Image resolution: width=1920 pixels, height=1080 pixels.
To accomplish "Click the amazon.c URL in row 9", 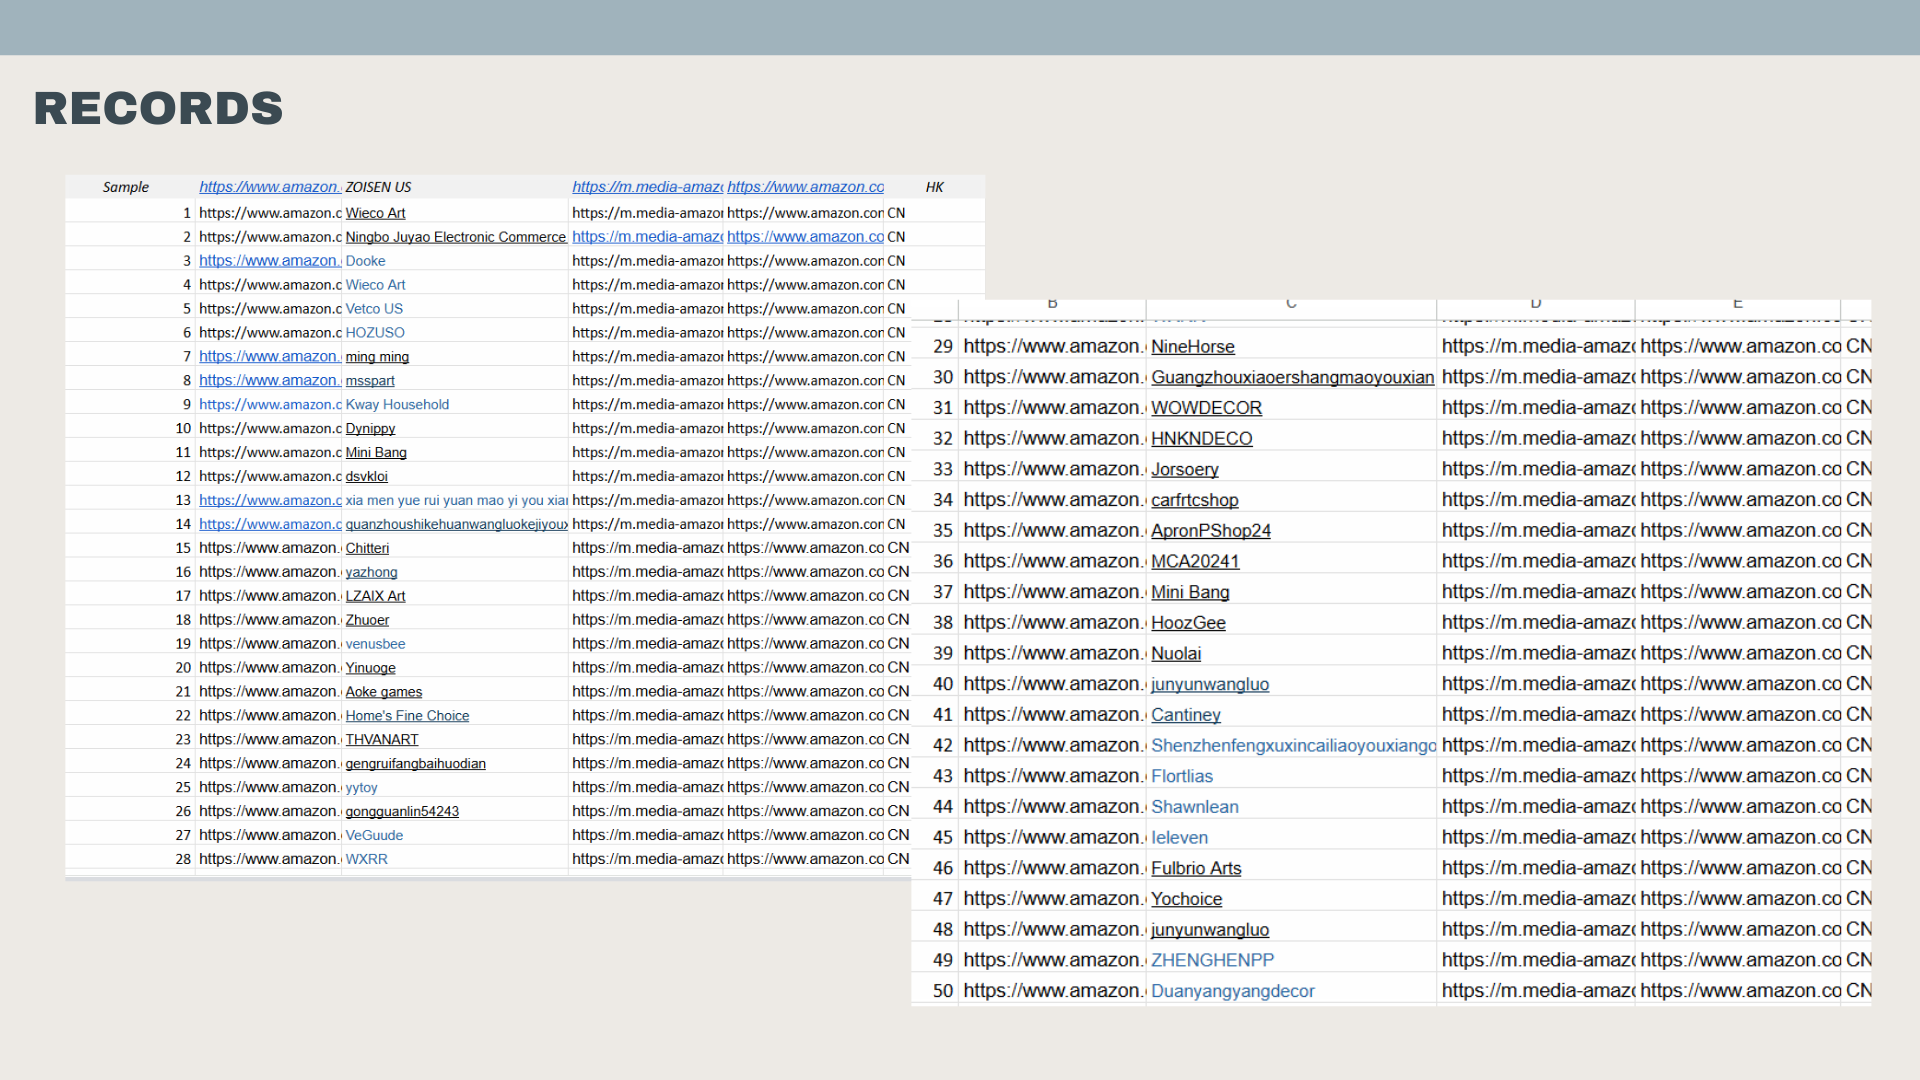I will (x=270, y=405).
